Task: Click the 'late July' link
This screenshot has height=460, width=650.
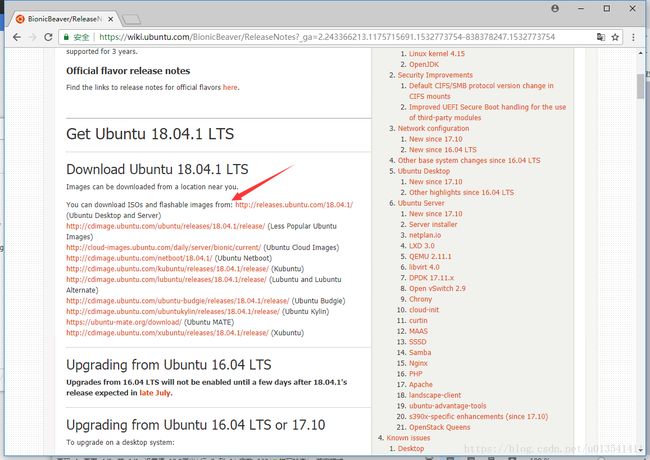Action: (155, 393)
